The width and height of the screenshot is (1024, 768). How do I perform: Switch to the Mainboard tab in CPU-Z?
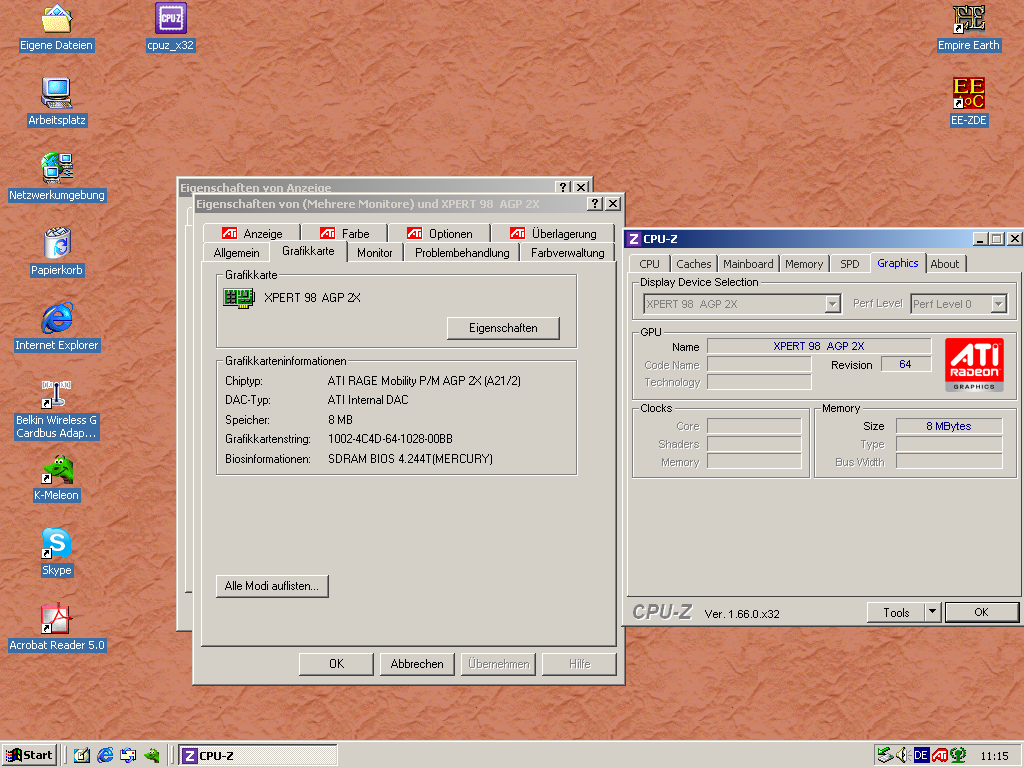(748, 264)
